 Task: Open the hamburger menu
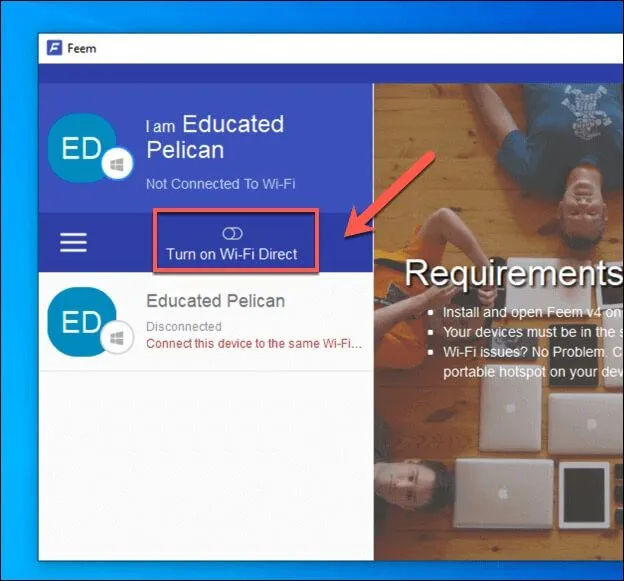pos(73,243)
